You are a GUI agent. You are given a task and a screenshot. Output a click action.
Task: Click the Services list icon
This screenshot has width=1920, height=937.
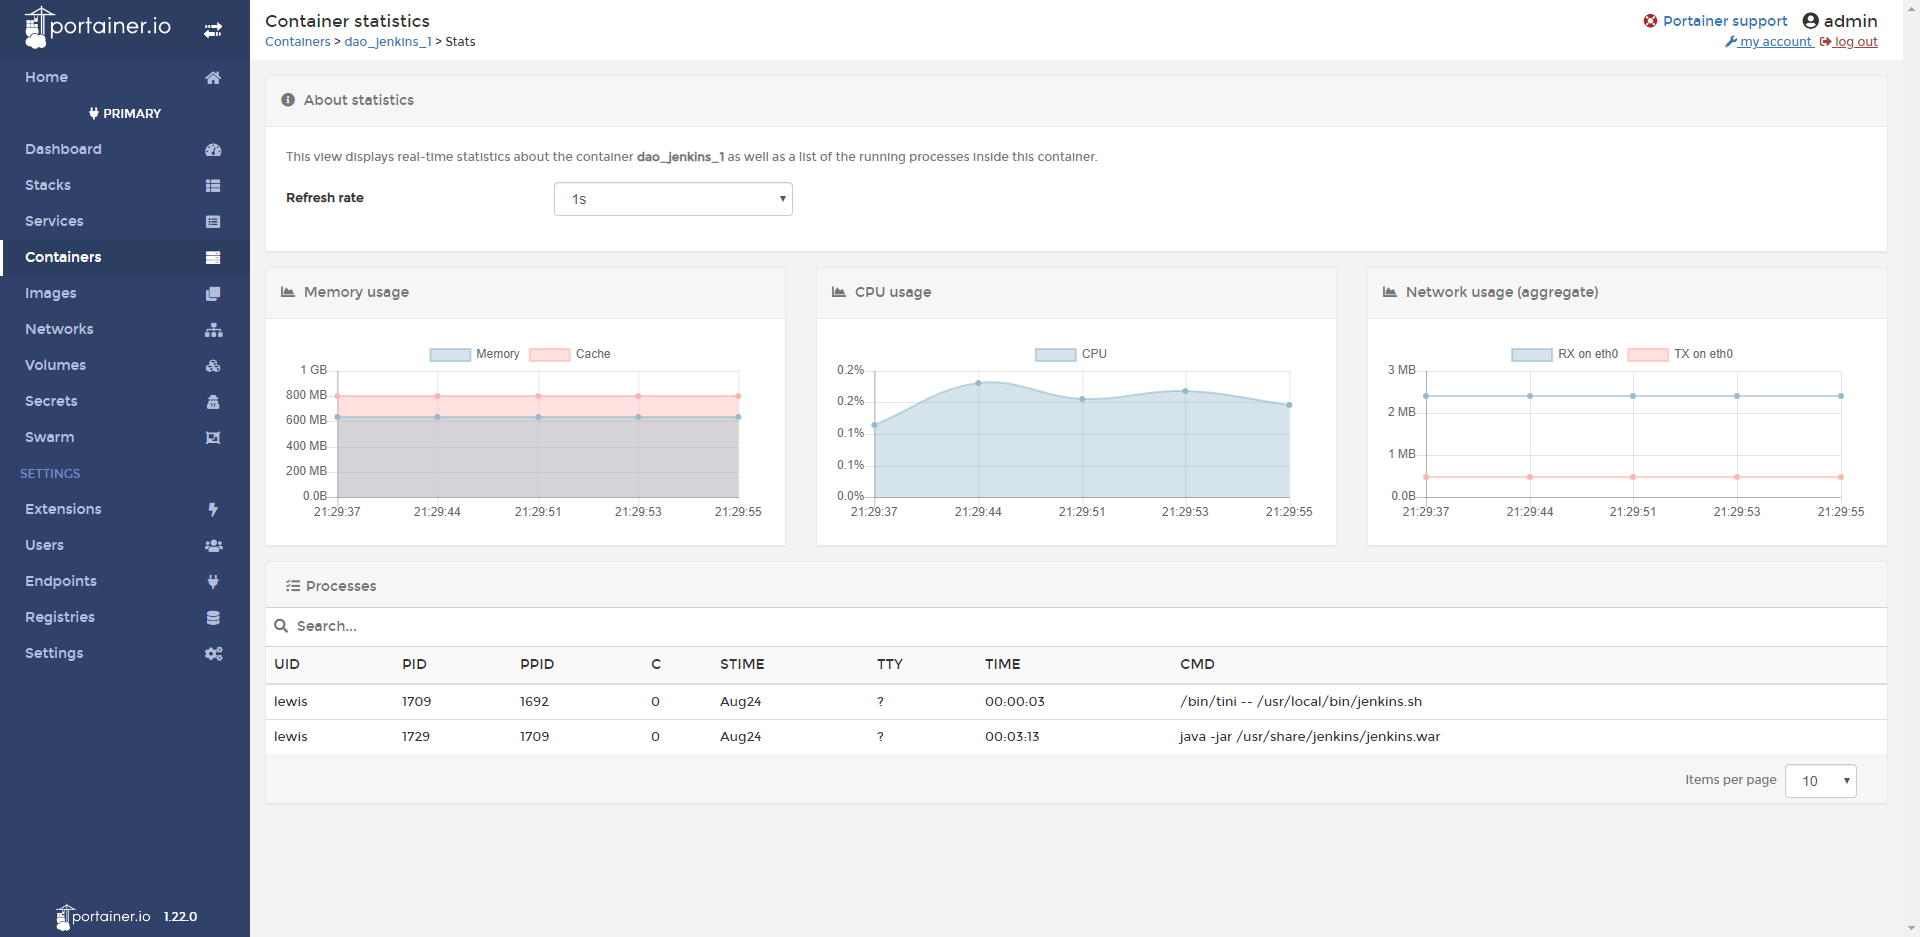tap(213, 221)
